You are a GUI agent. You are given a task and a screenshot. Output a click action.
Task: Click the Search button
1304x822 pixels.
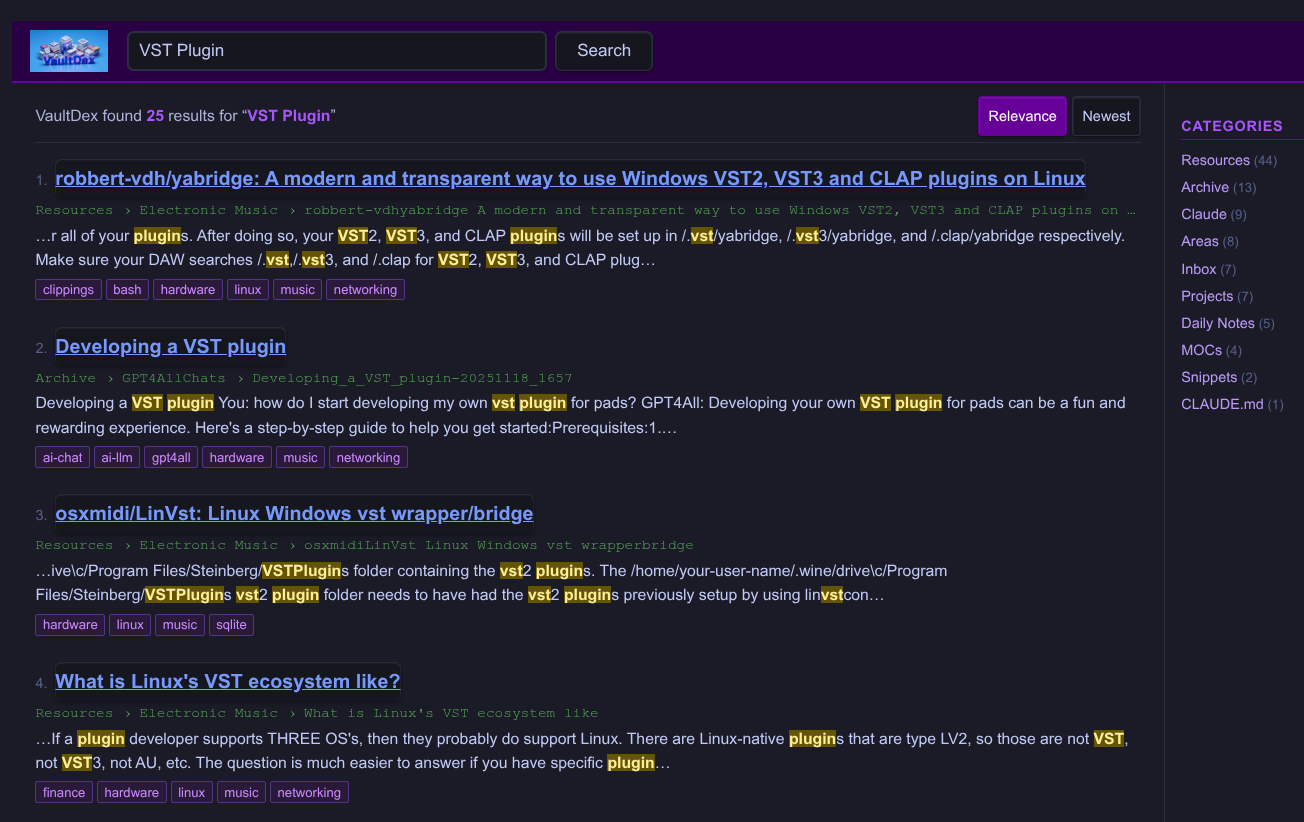click(604, 51)
